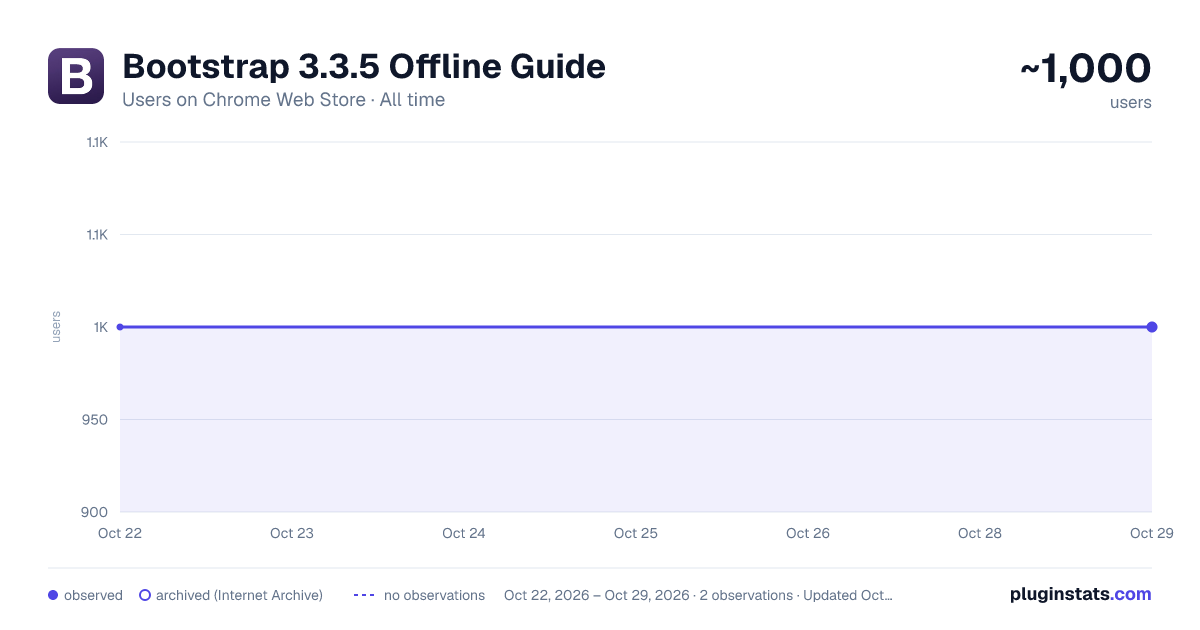This screenshot has width=1200, height=630.
Task: Click the 'Oct 26' x-axis label
Action: (808, 533)
